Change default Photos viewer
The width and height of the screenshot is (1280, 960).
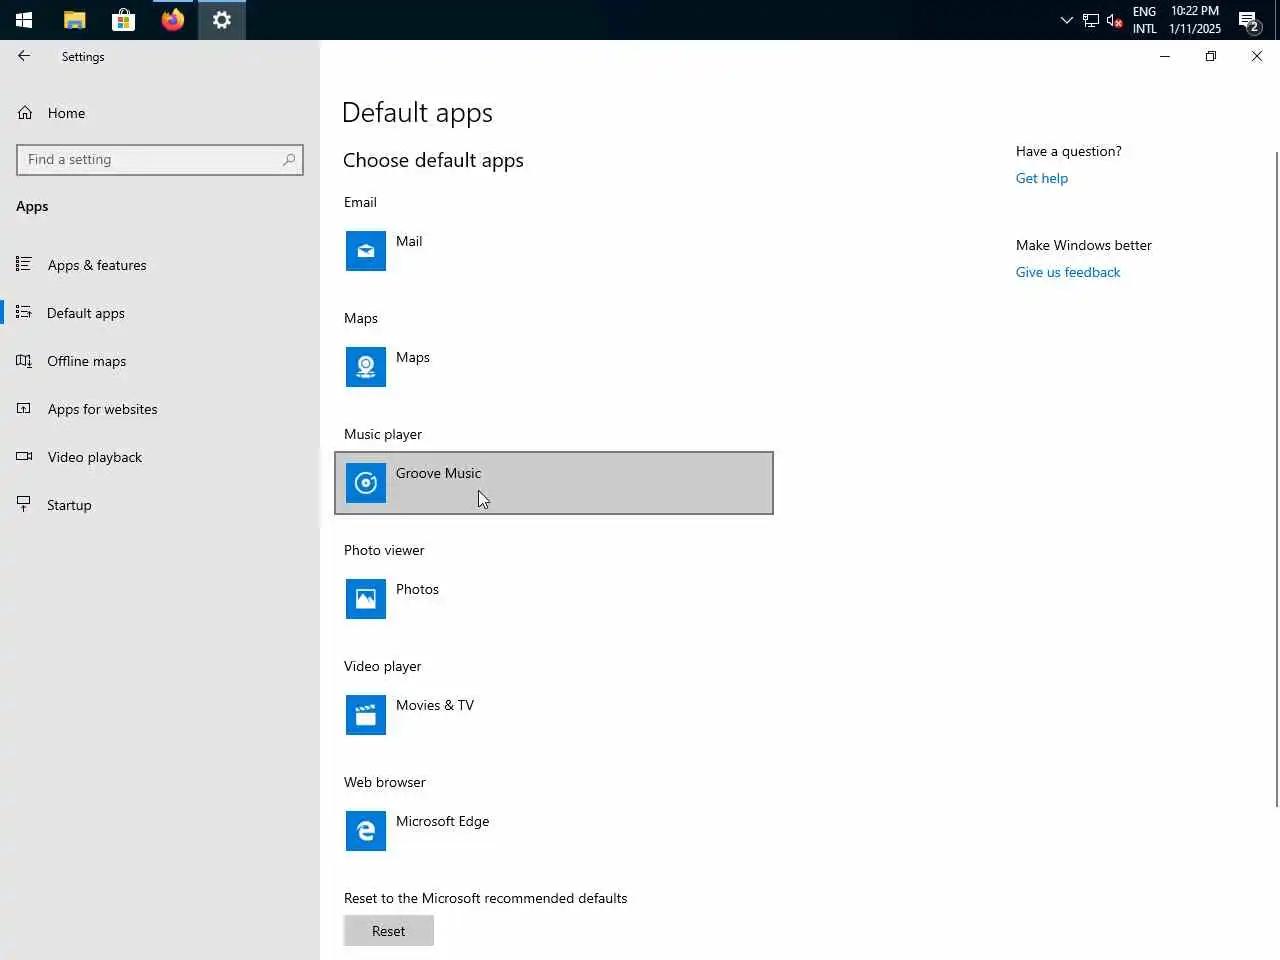coord(554,599)
